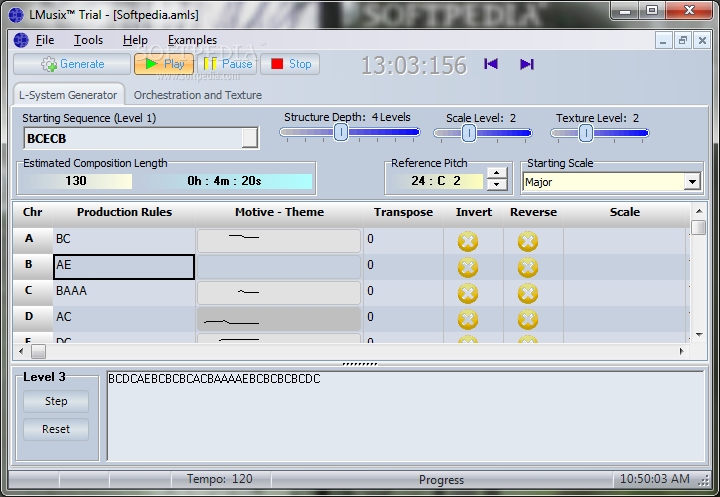This screenshot has height=497, width=720.
Task: Skip to end with forward icon
Action: click(x=527, y=64)
